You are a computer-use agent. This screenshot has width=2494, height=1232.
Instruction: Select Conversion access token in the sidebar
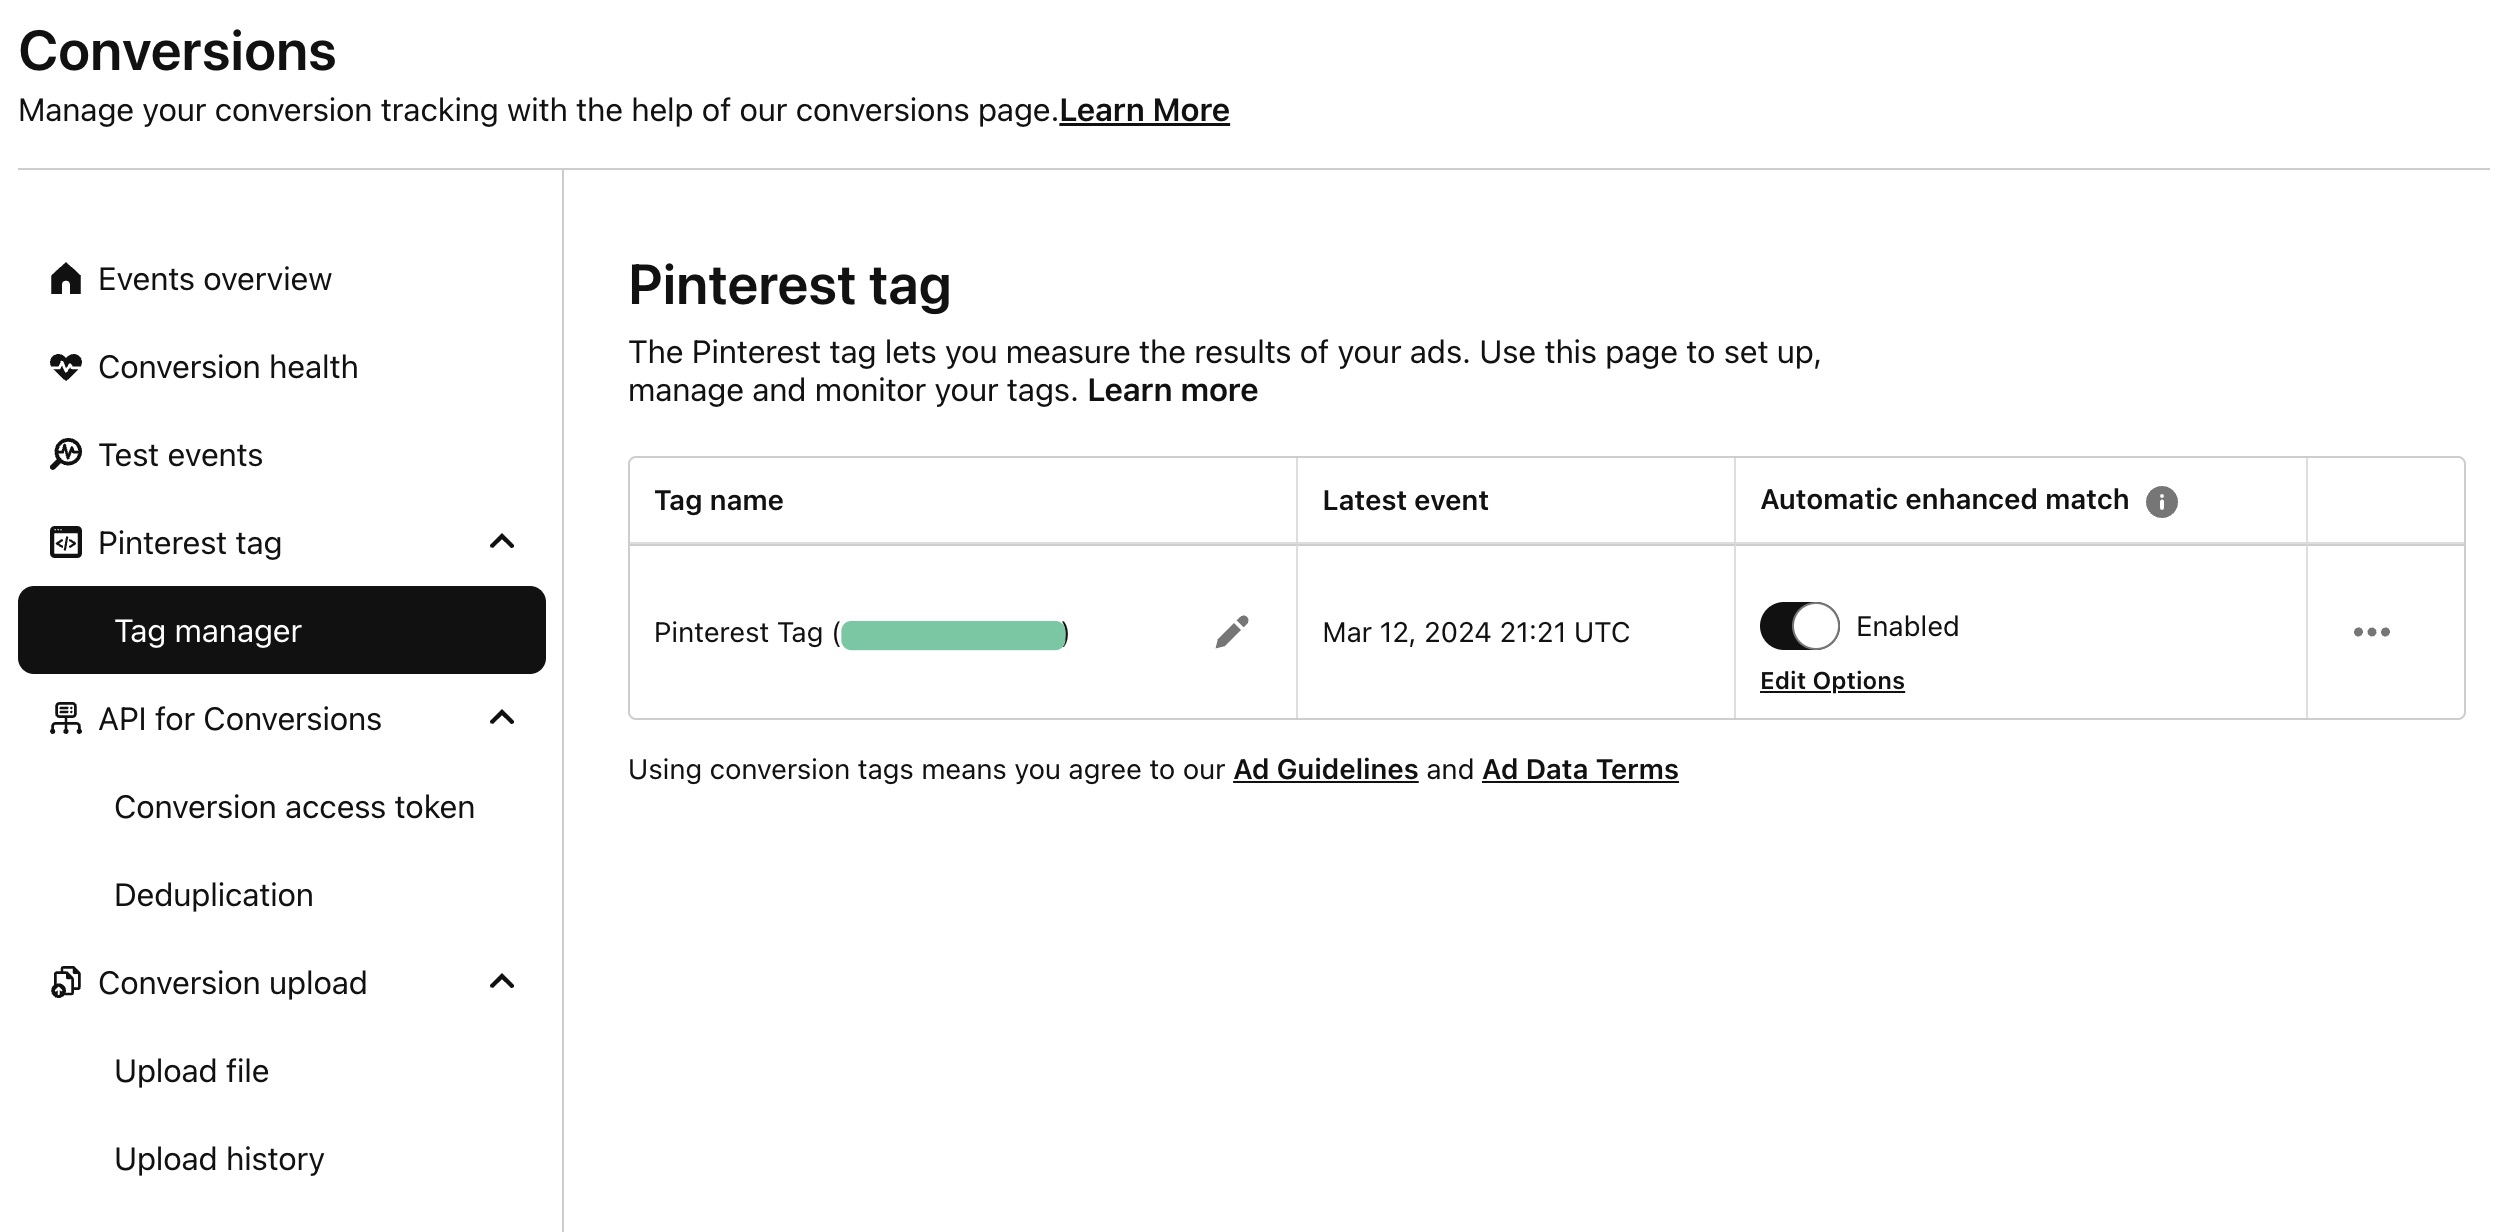tap(295, 806)
